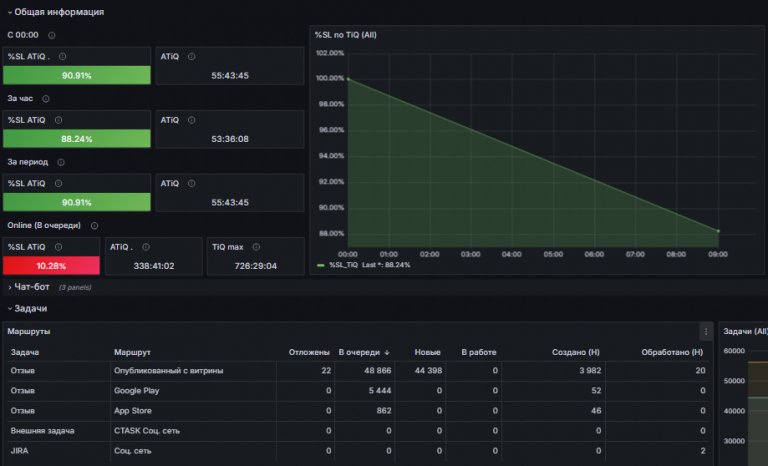Collapse the "Задачи" row
The image size is (768, 466).
click(27, 309)
